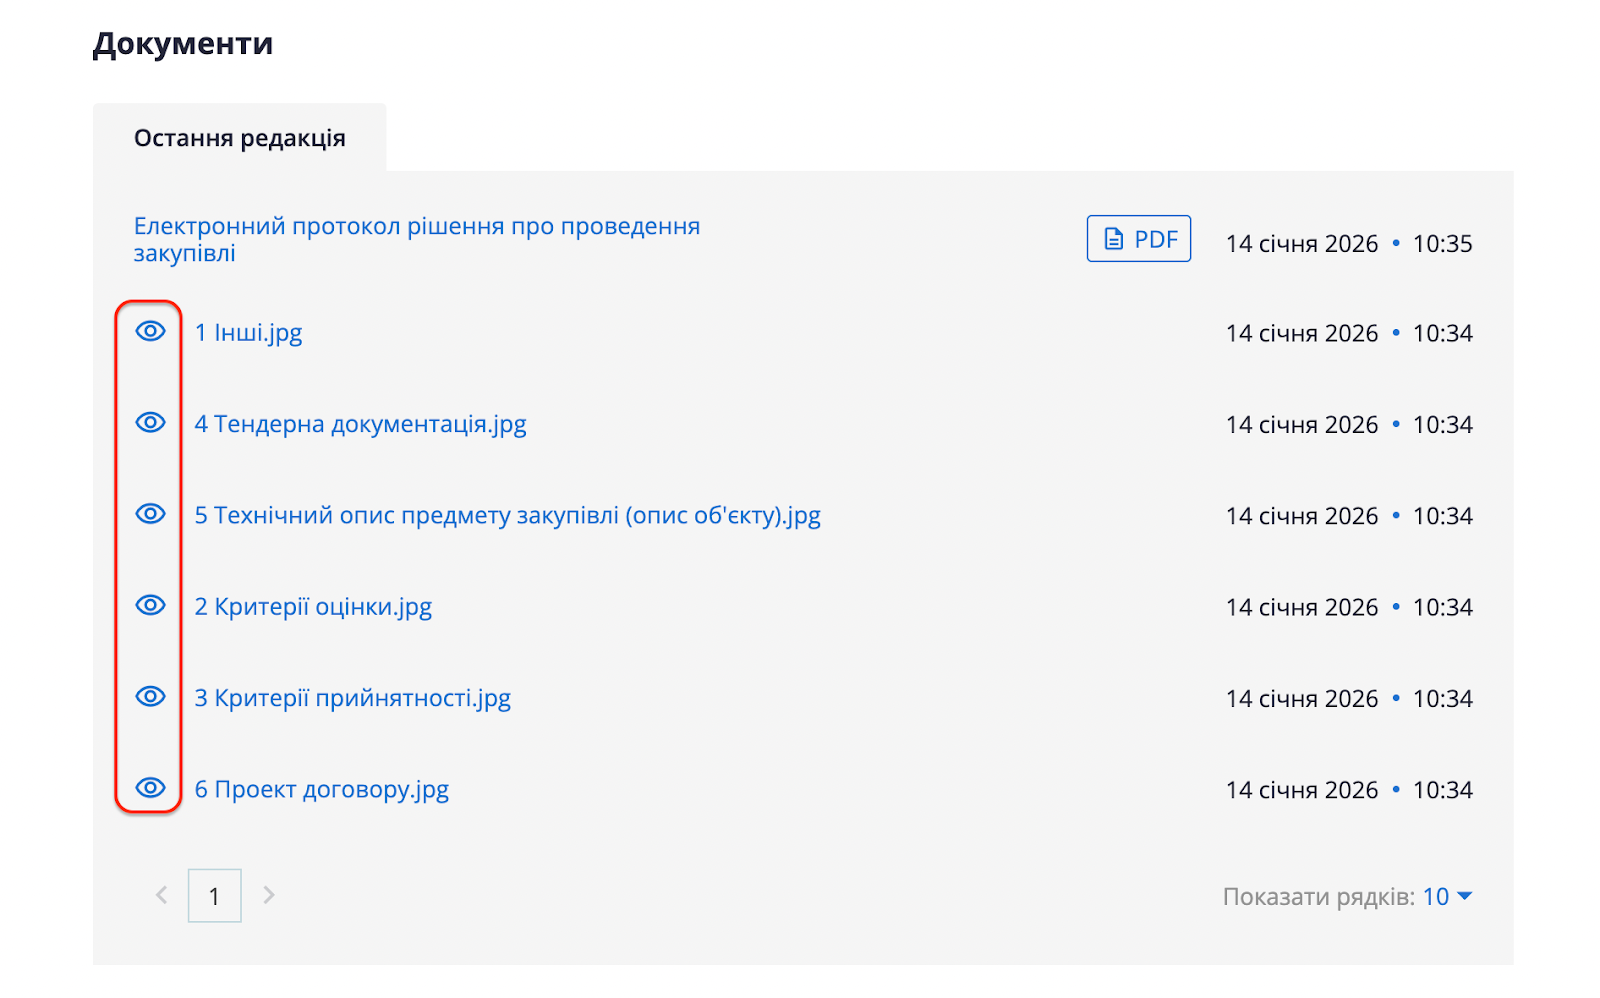Go to previous page with left chevron
Viewport: 1600px width, 998px height.
click(x=161, y=895)
